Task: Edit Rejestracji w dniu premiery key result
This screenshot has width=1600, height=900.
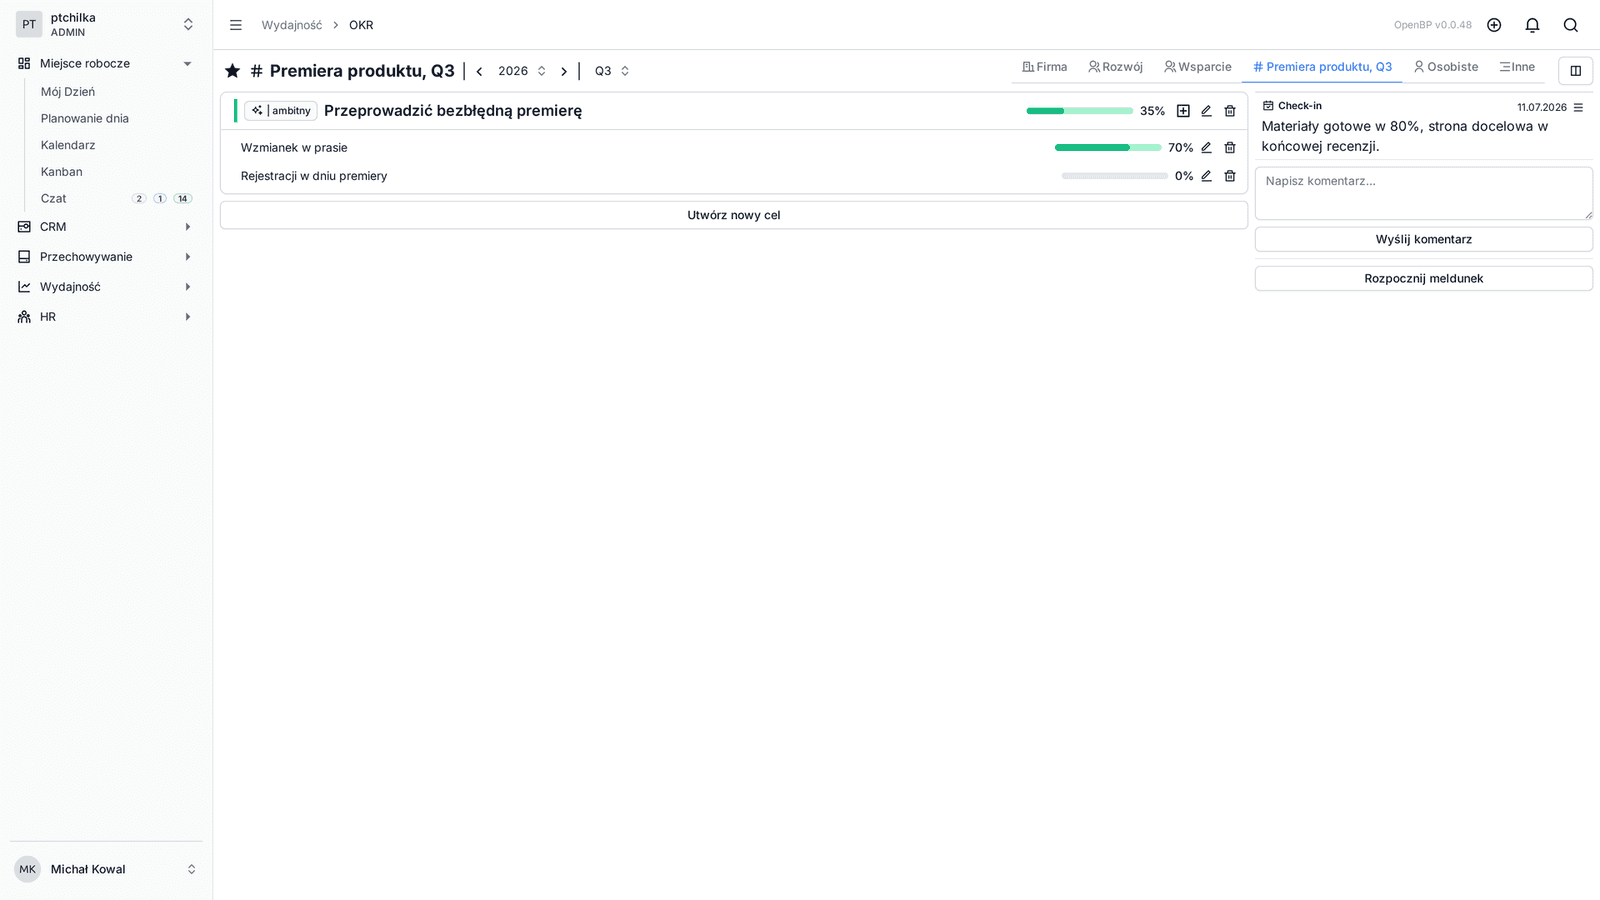Action: [x=1206, y=176]
